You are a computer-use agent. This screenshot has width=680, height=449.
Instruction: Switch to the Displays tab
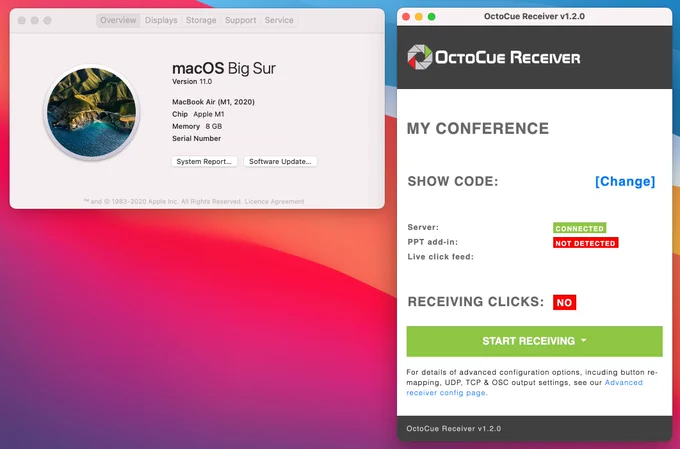(x=161, y=20)
